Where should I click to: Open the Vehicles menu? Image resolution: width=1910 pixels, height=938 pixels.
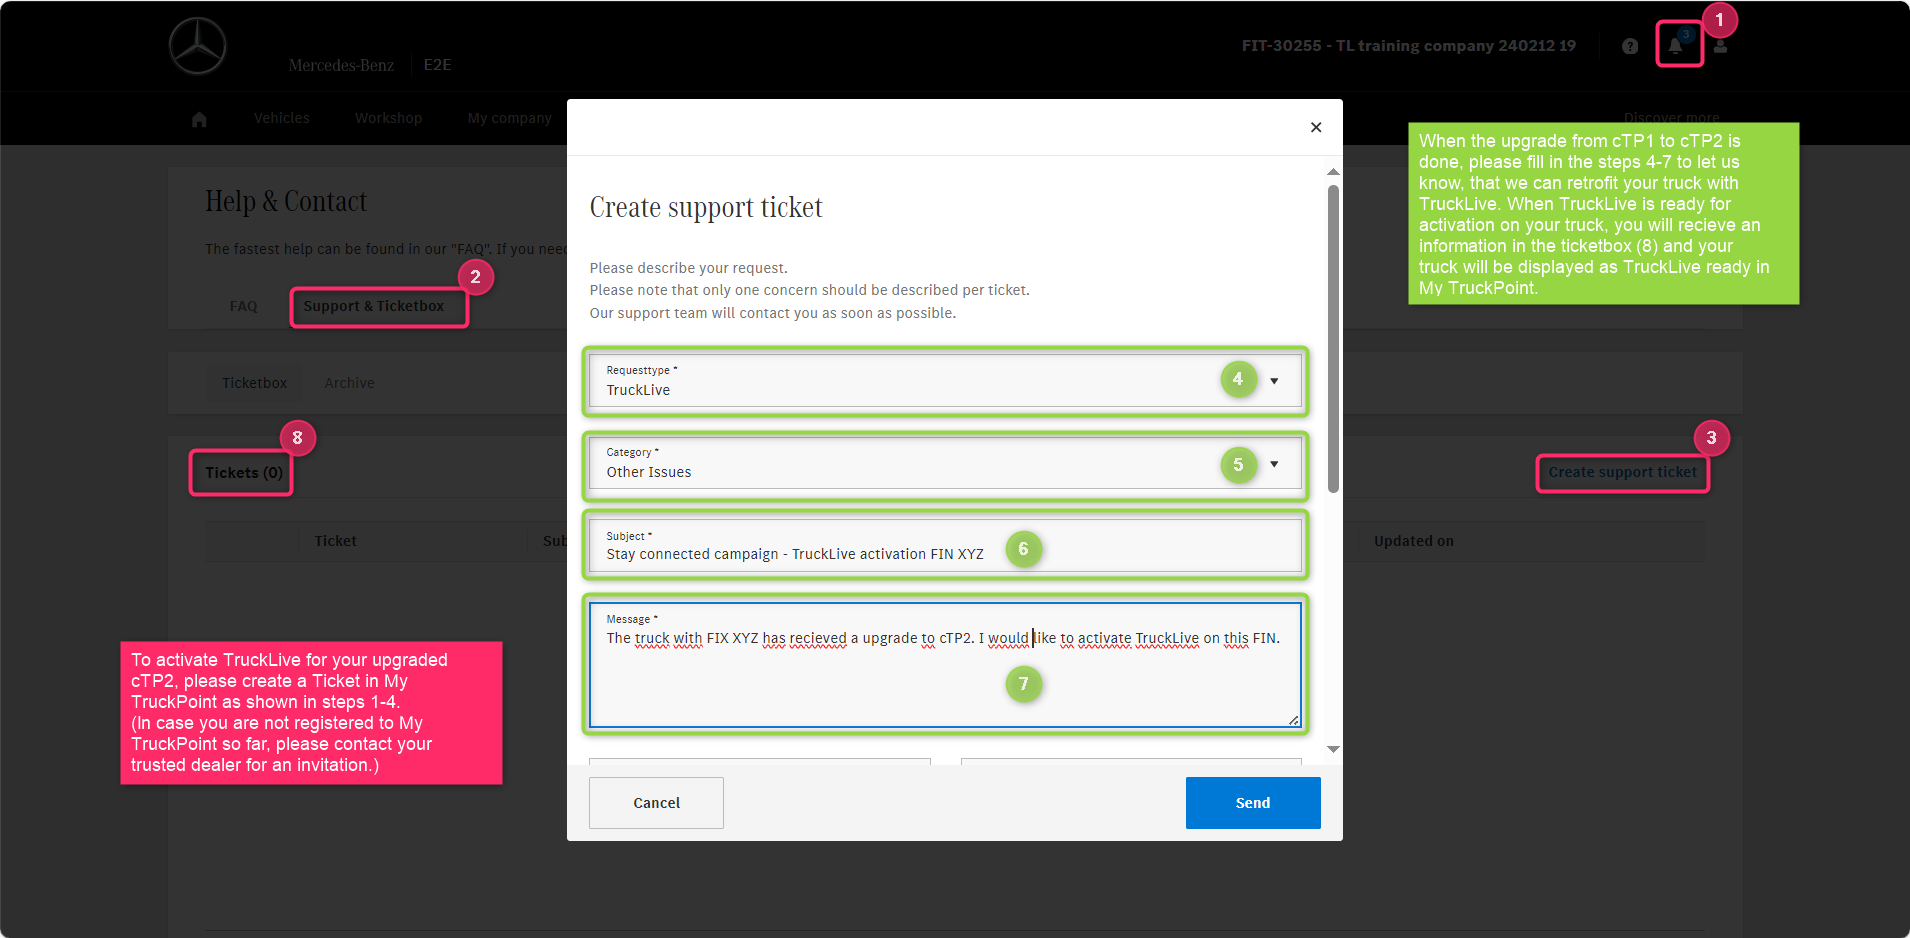coord(281,118)
